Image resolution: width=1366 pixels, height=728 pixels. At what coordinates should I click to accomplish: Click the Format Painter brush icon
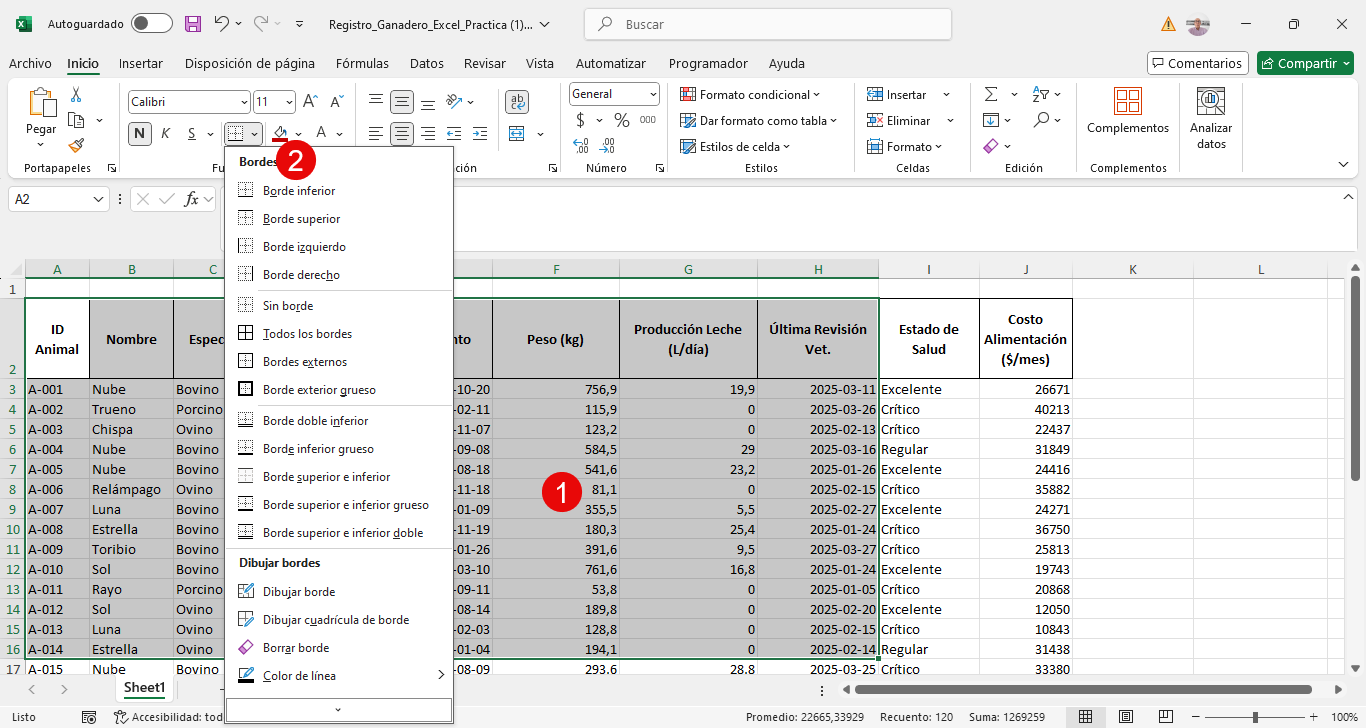coord(77,145)
